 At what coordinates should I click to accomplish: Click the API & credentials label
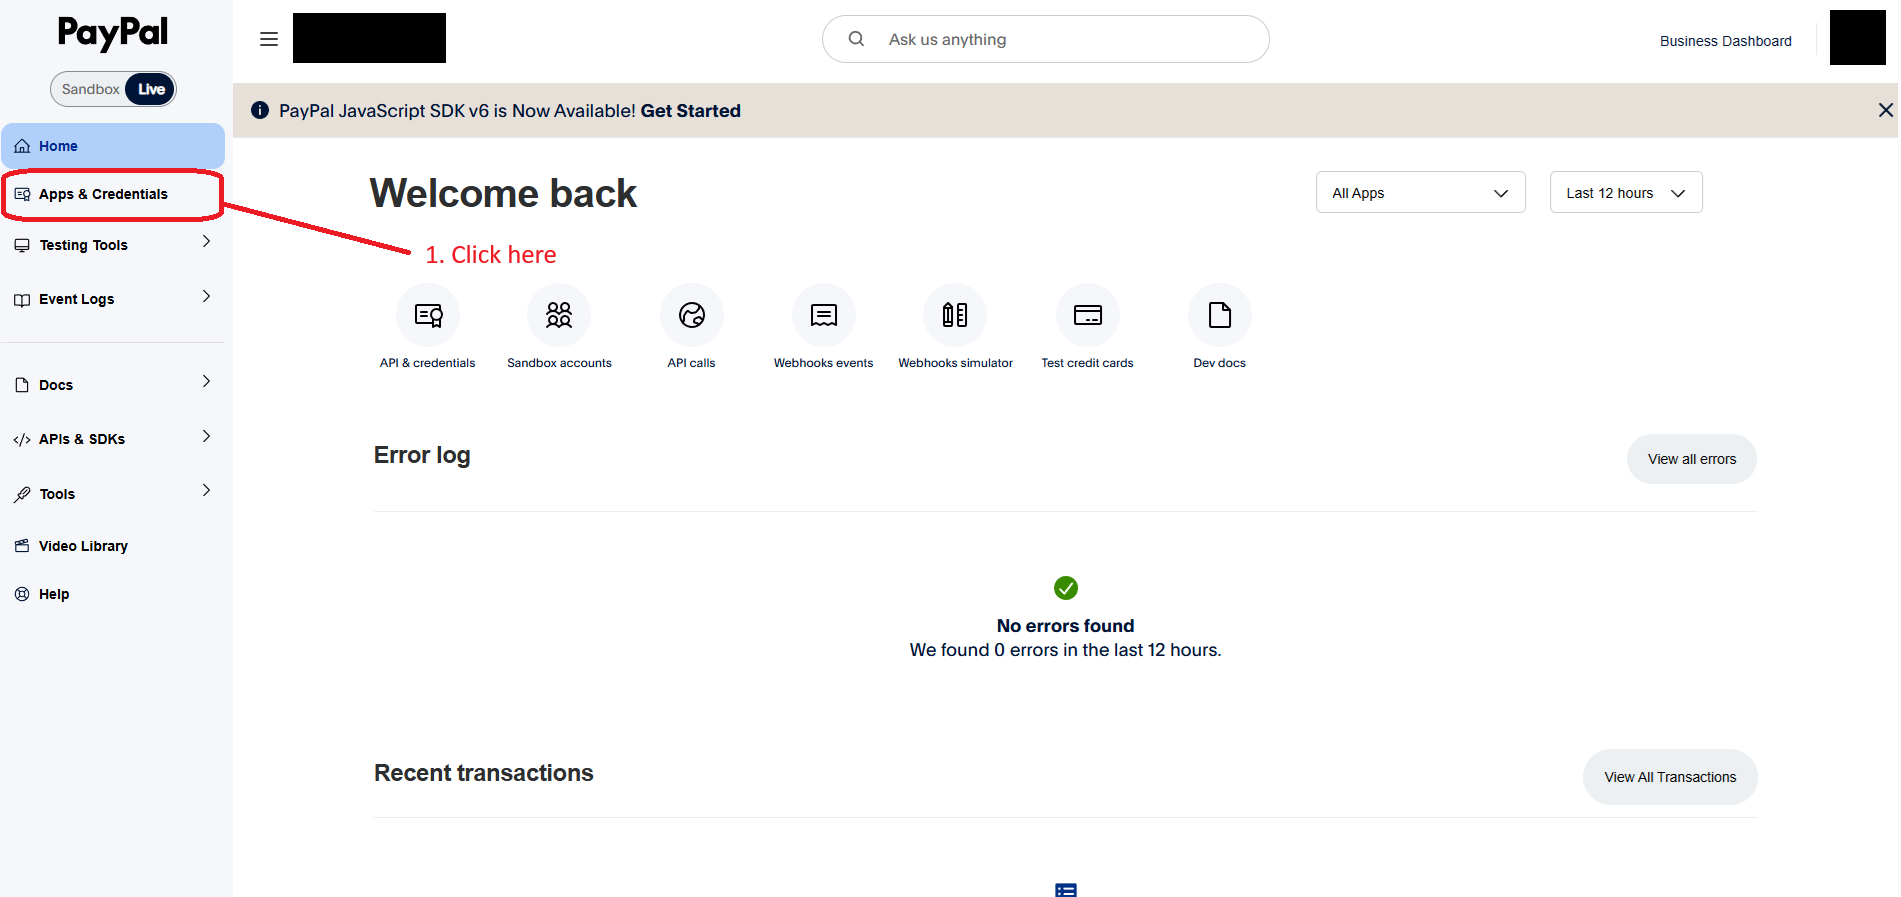(428, 363)
